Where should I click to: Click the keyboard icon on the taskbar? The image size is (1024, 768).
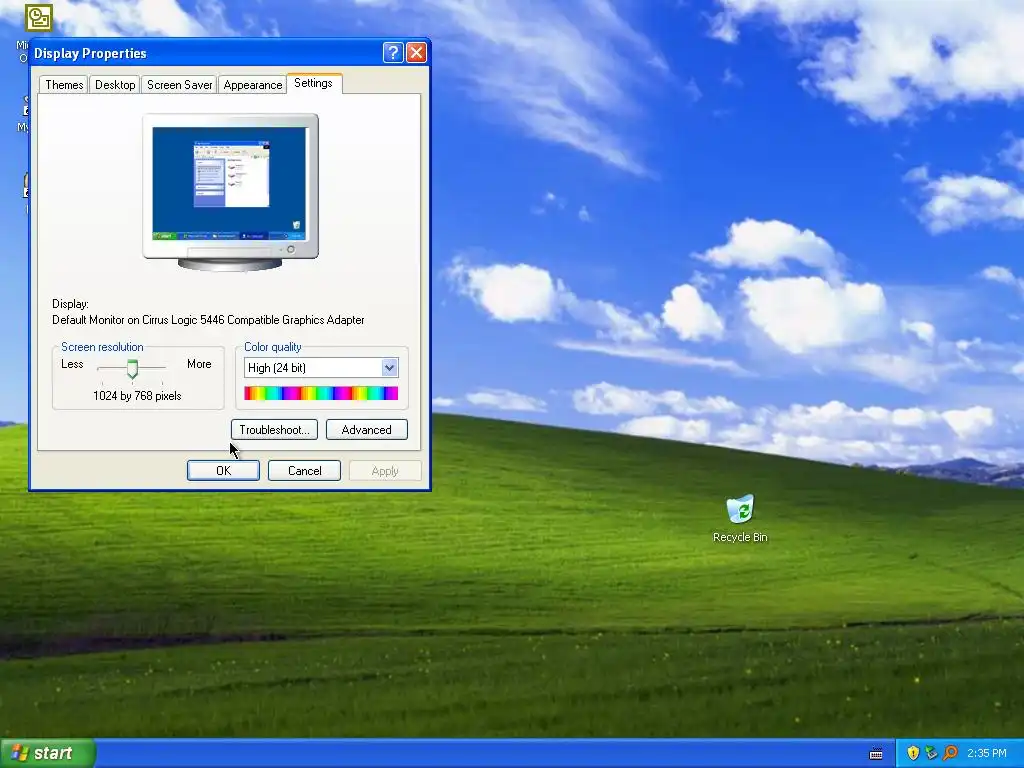tap(876, 754)
